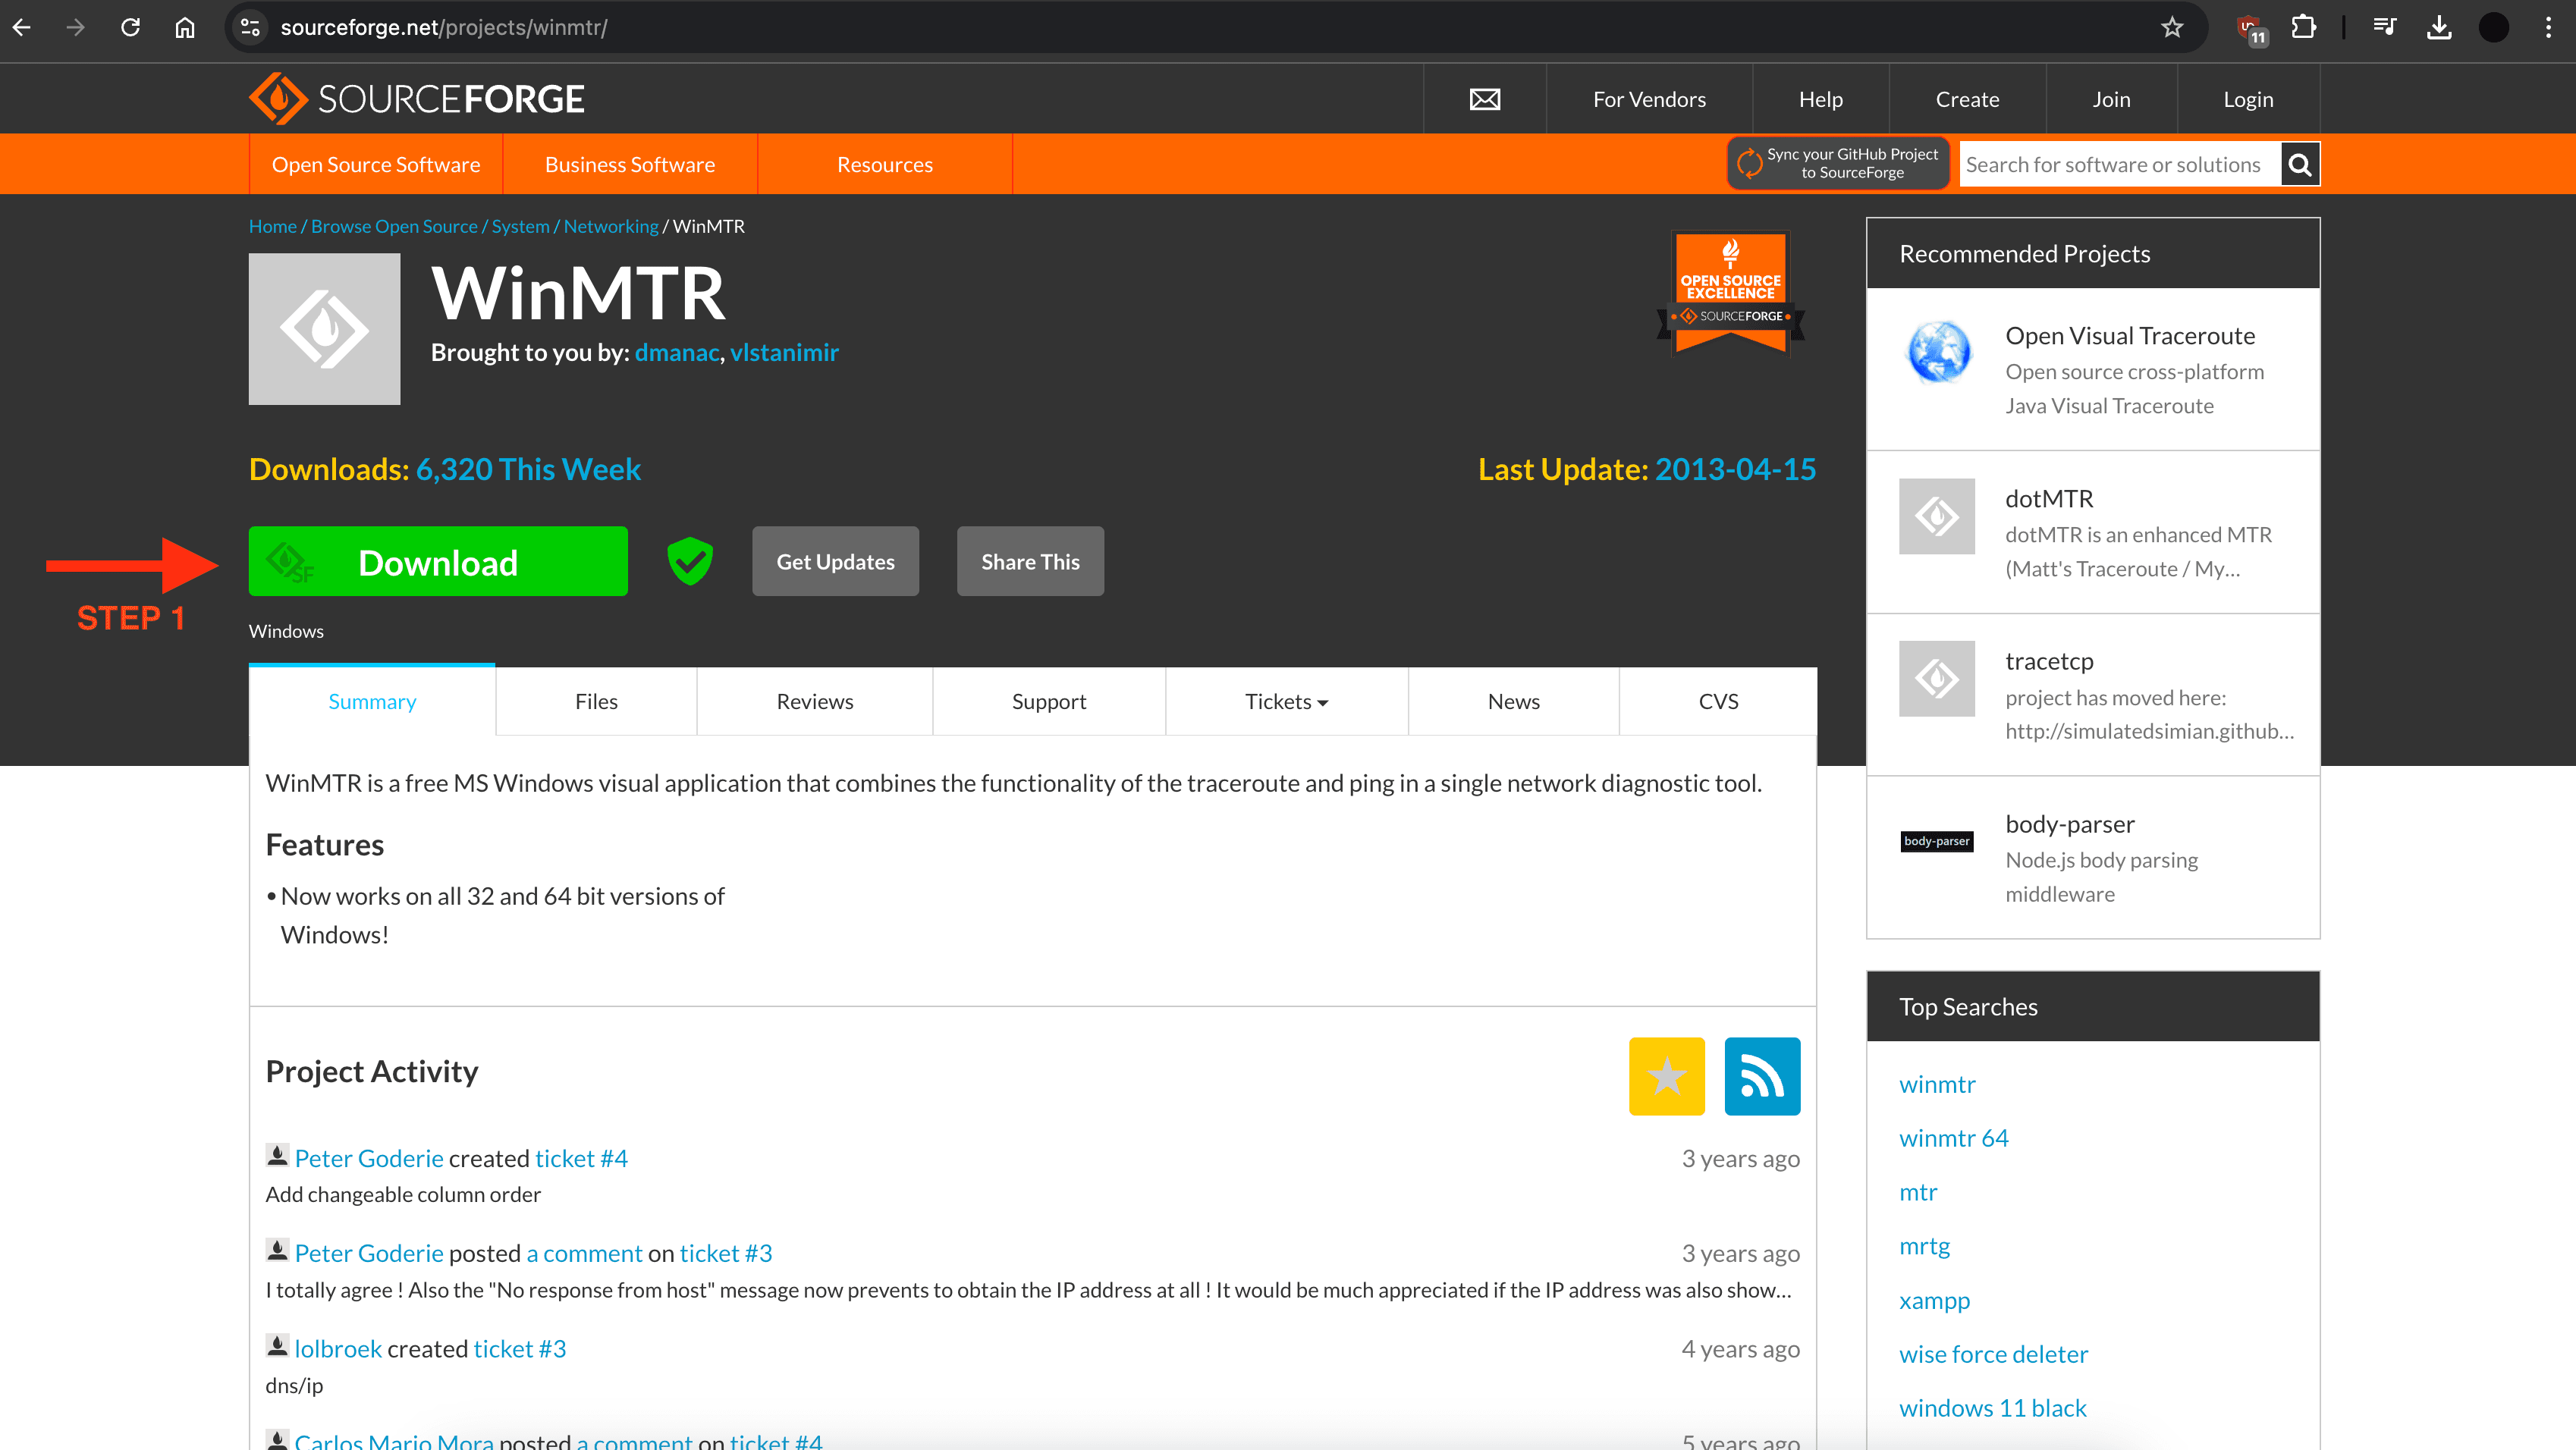The image size is (2576, 1450).
Task: Open the 'a comment' link by Peter Goderie
Action: (x=584, y=1253)
